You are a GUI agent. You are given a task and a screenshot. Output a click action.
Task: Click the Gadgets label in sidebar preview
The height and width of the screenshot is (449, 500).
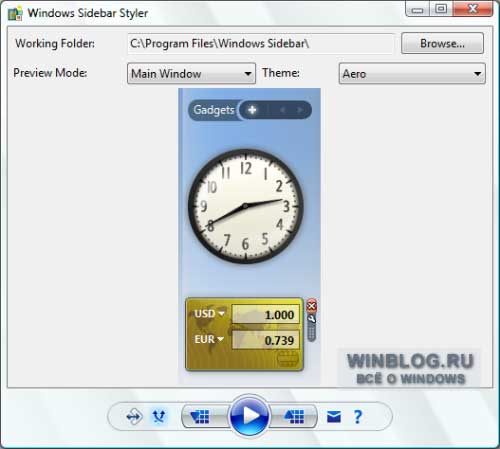(x=214, y=110)
